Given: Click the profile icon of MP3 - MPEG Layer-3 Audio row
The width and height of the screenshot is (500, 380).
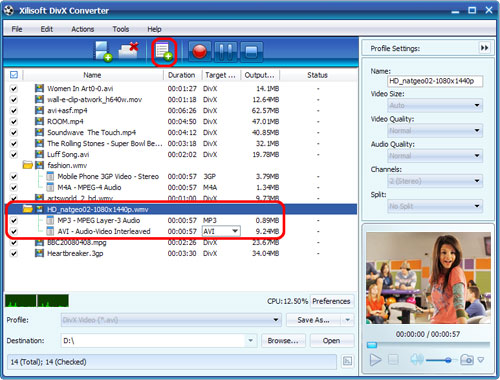Looking at the screenshot, I should coord(50,220).
